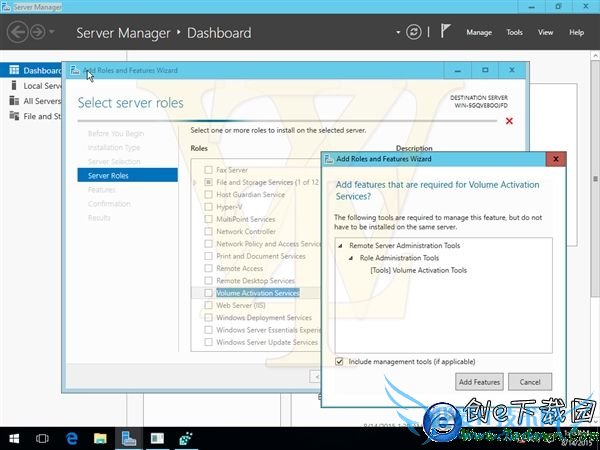Open the navigation history dropdown arrow
Image resolution: width=600 pixels, height=450 pixels.
click(x=52, y=32)
